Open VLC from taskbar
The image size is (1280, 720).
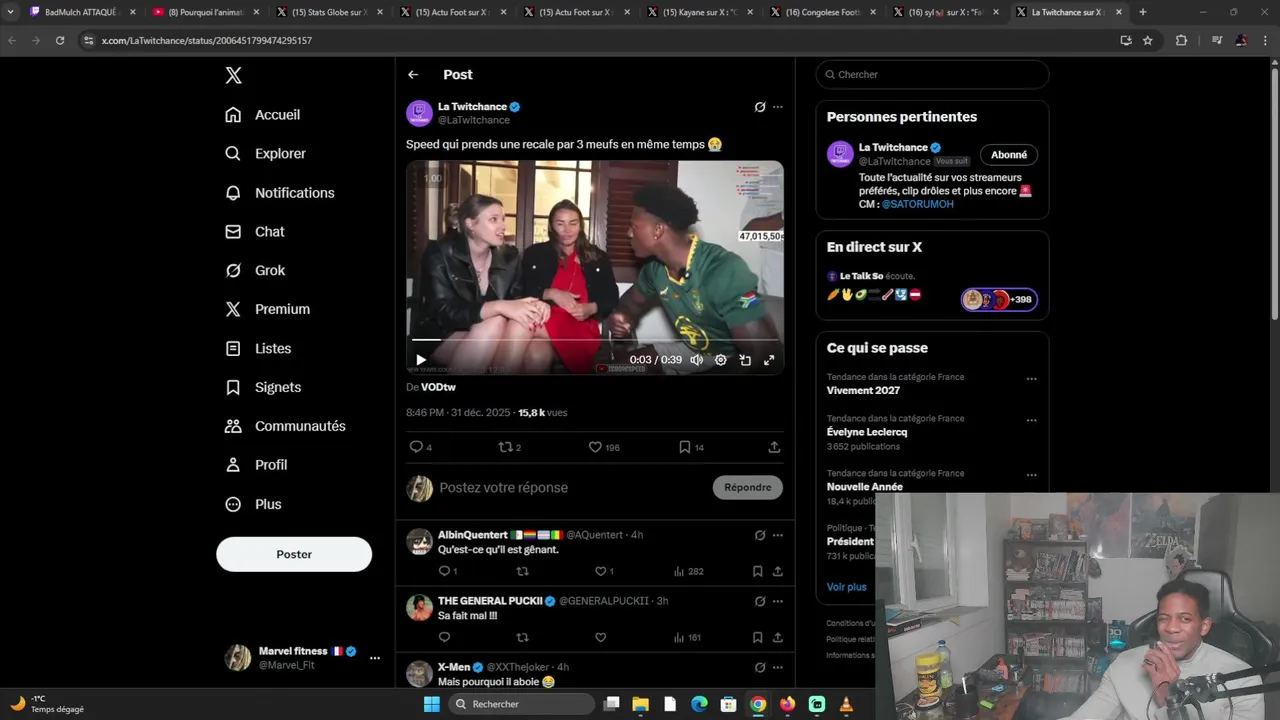[x=846, y=704]
